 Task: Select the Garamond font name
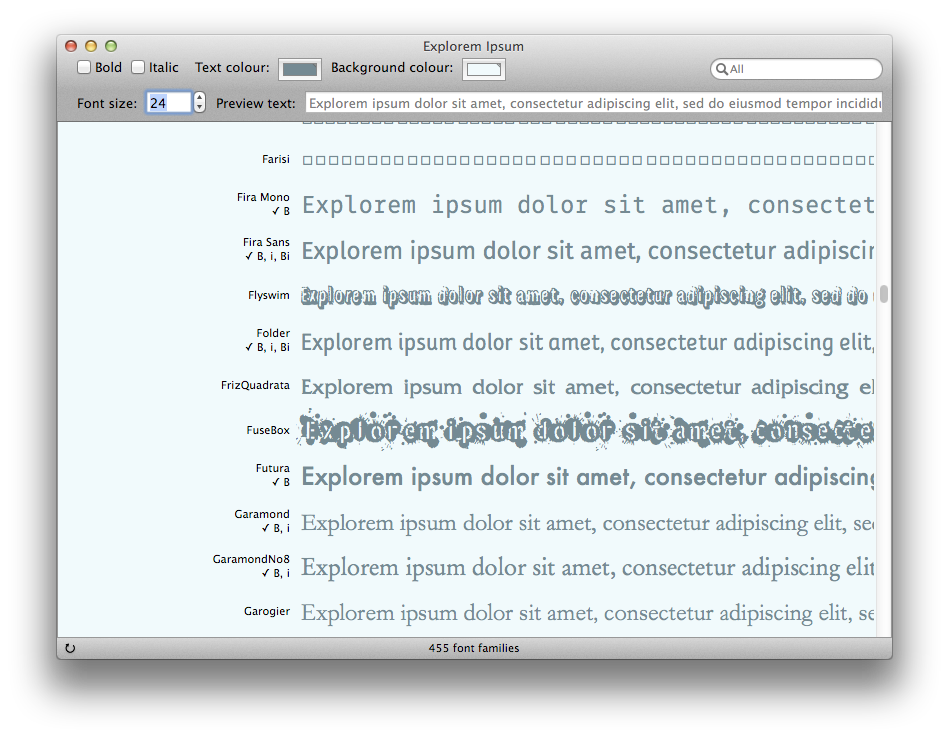[x=261, y=514]
